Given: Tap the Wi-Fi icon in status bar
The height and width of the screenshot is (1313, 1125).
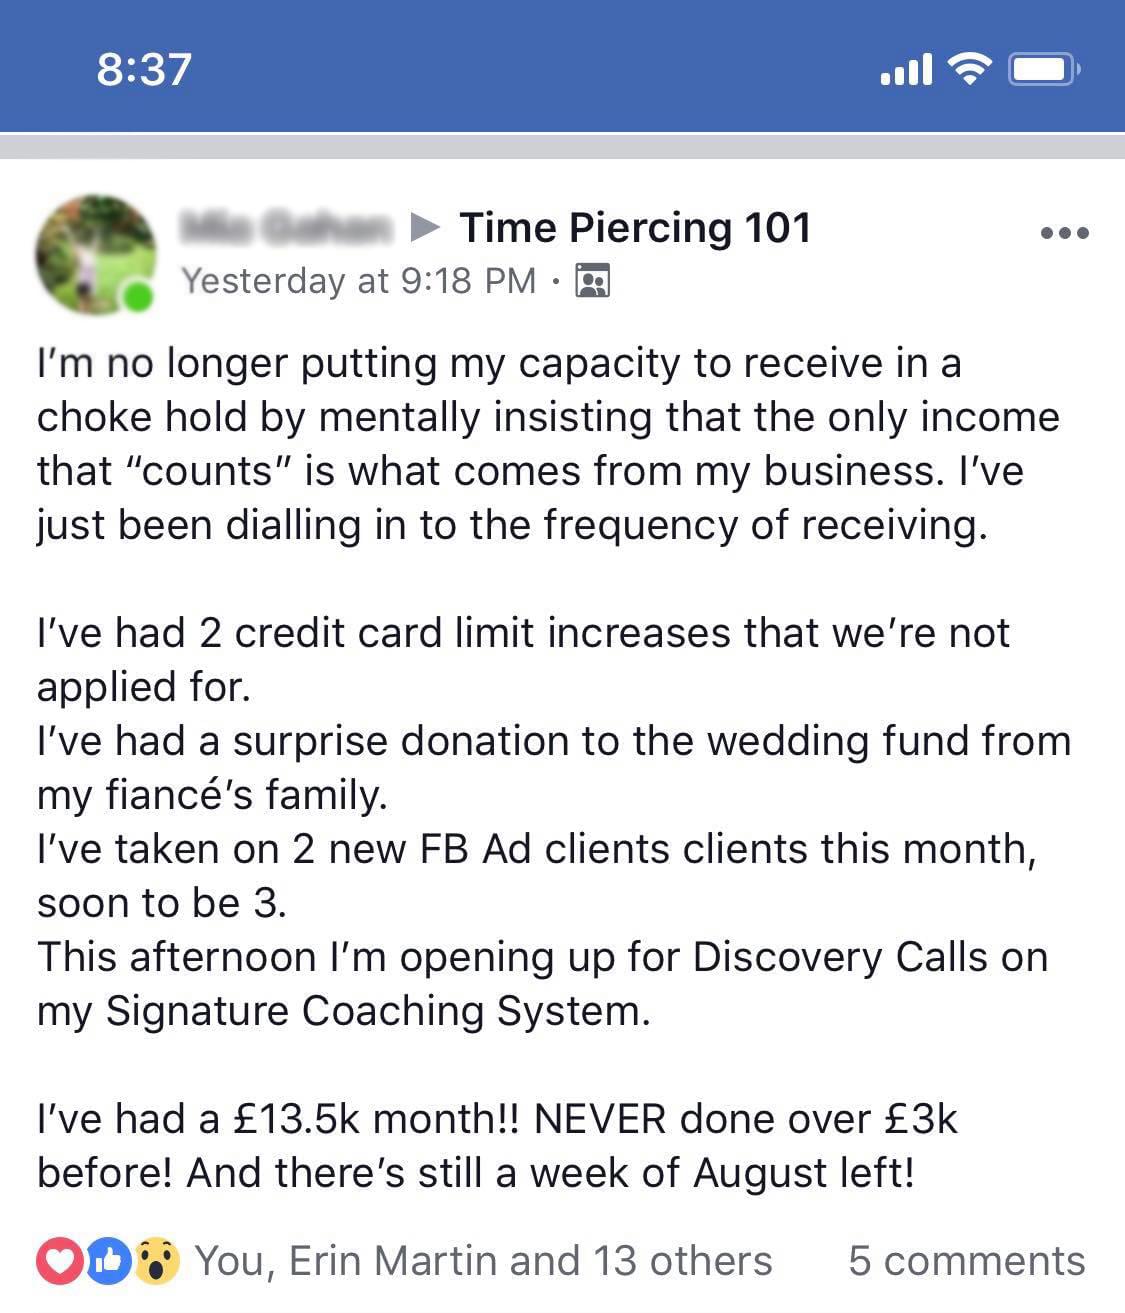Looking at the screenshot, I should click(968, 69).
